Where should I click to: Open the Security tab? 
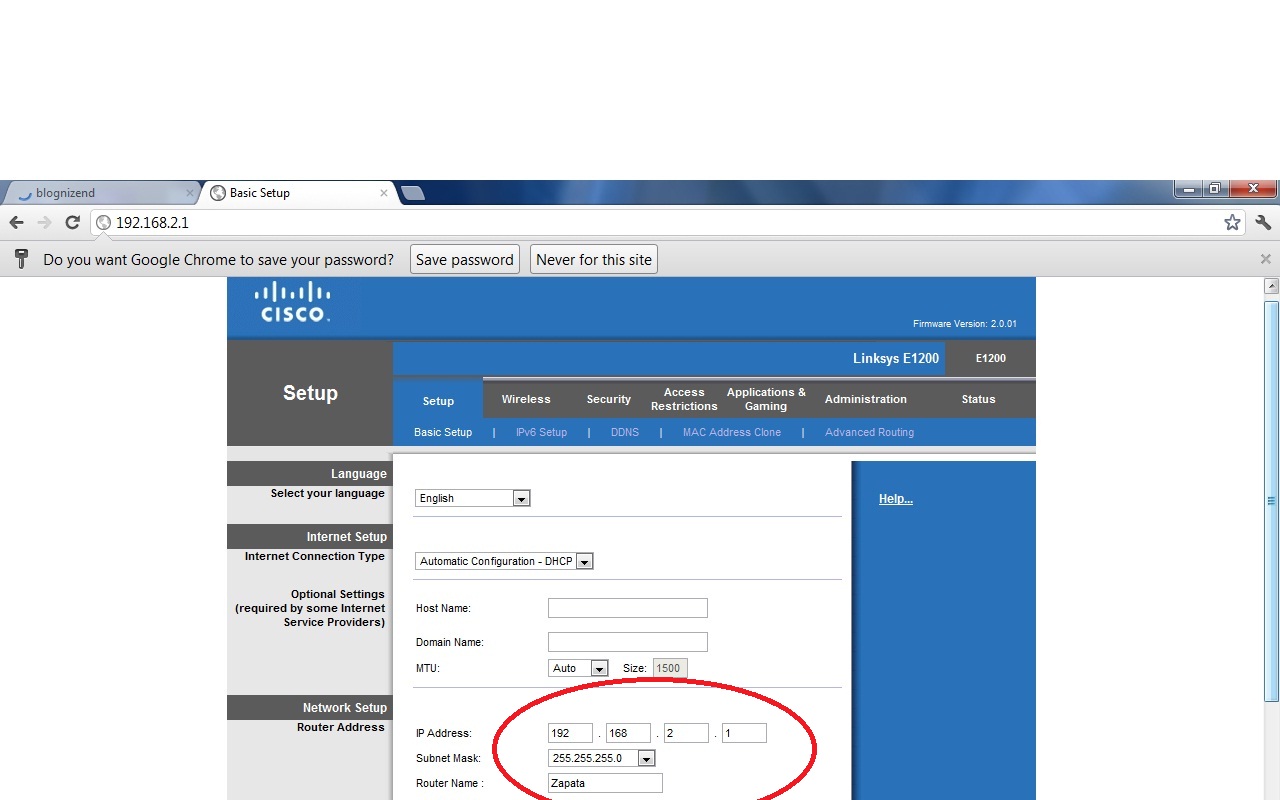[609, 399]
